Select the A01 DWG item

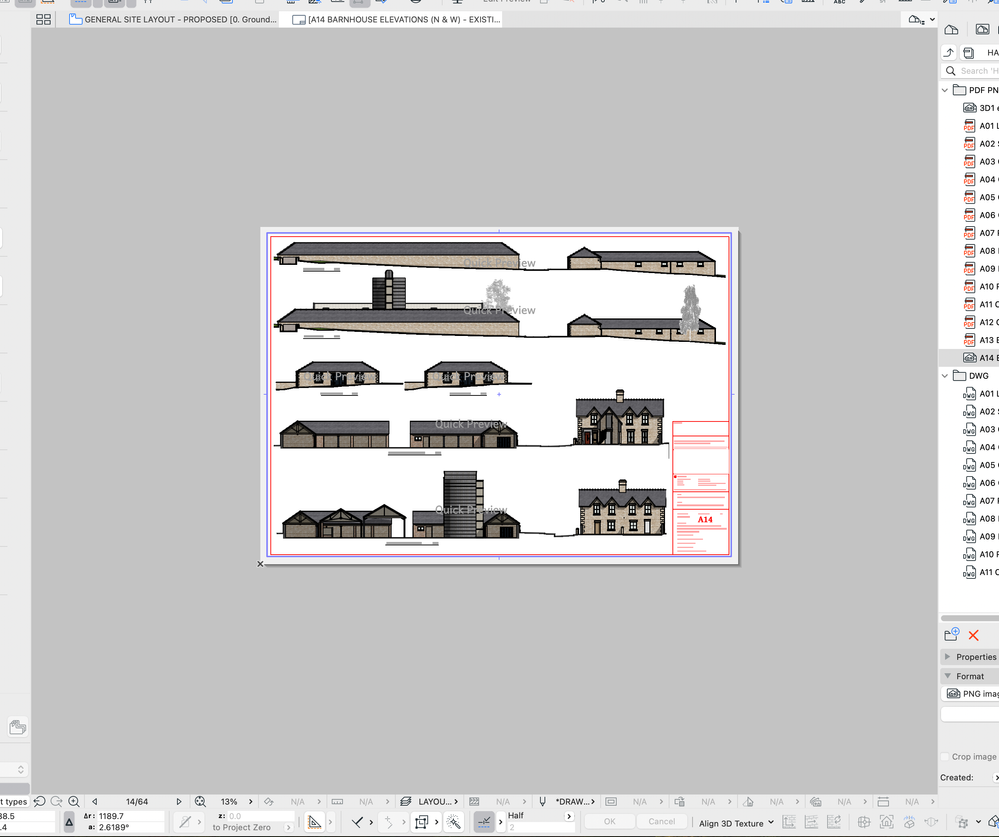[x=980, y=394]
